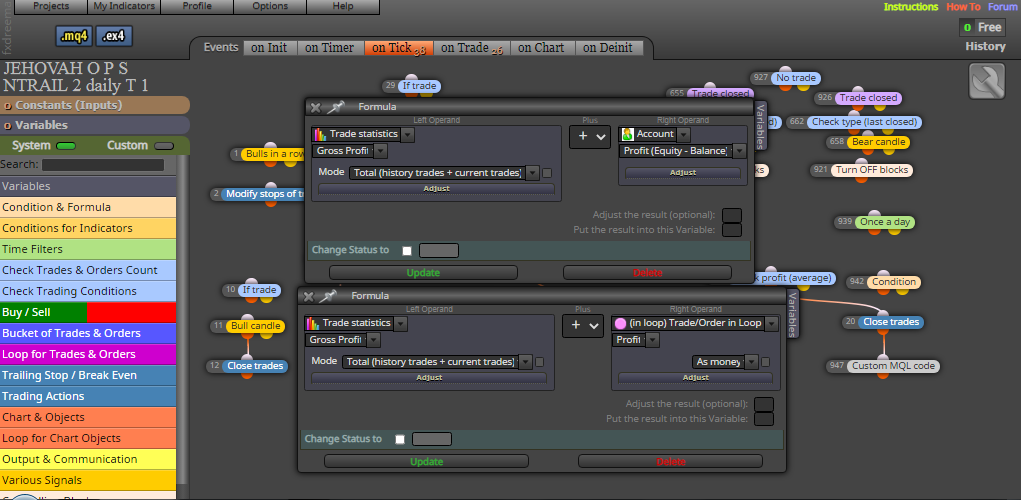Viewport: 1021px width, 500px height.
Task: Select the Bull candle block
Action: coord(255,326)
